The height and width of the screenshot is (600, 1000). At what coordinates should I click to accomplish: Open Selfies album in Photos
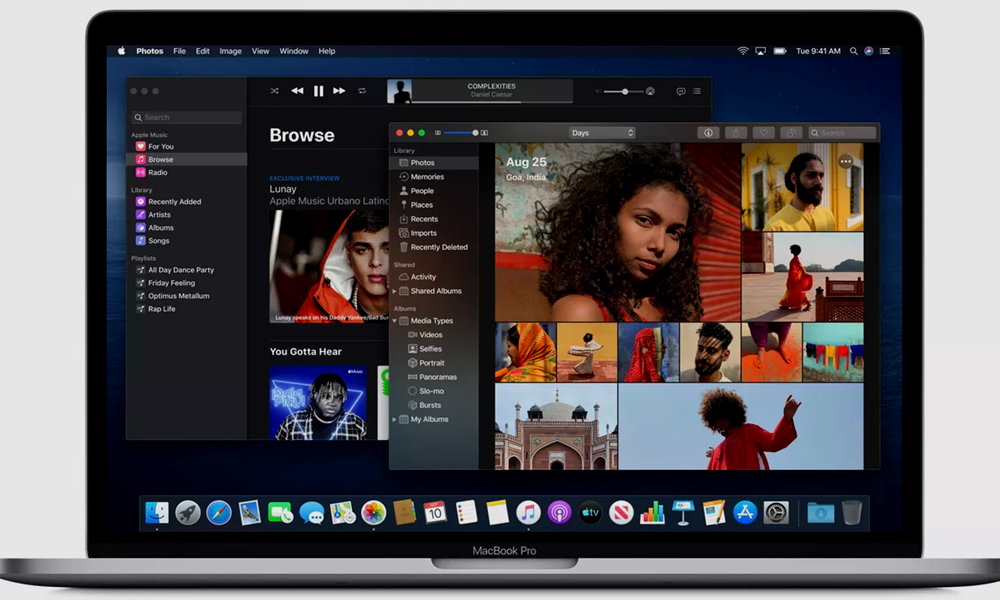(425, 349)
